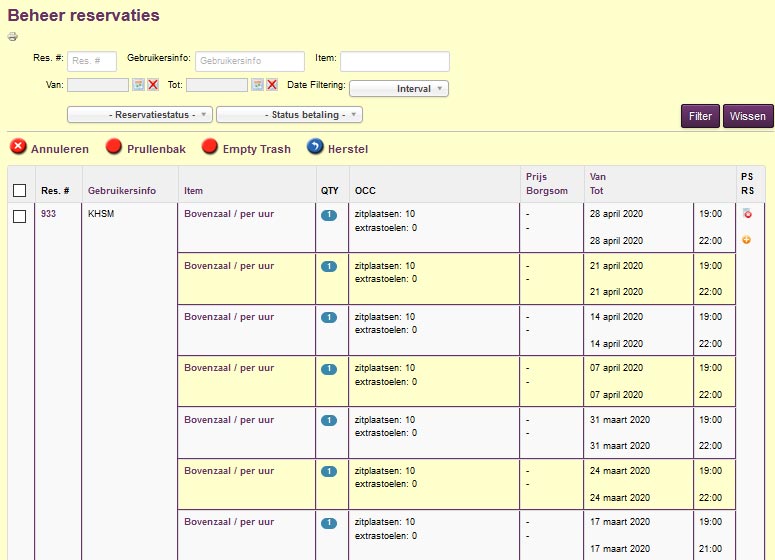This screenshot has width=775, height=560.
Task: Click the QTY column header
Action: click(330, 191)
